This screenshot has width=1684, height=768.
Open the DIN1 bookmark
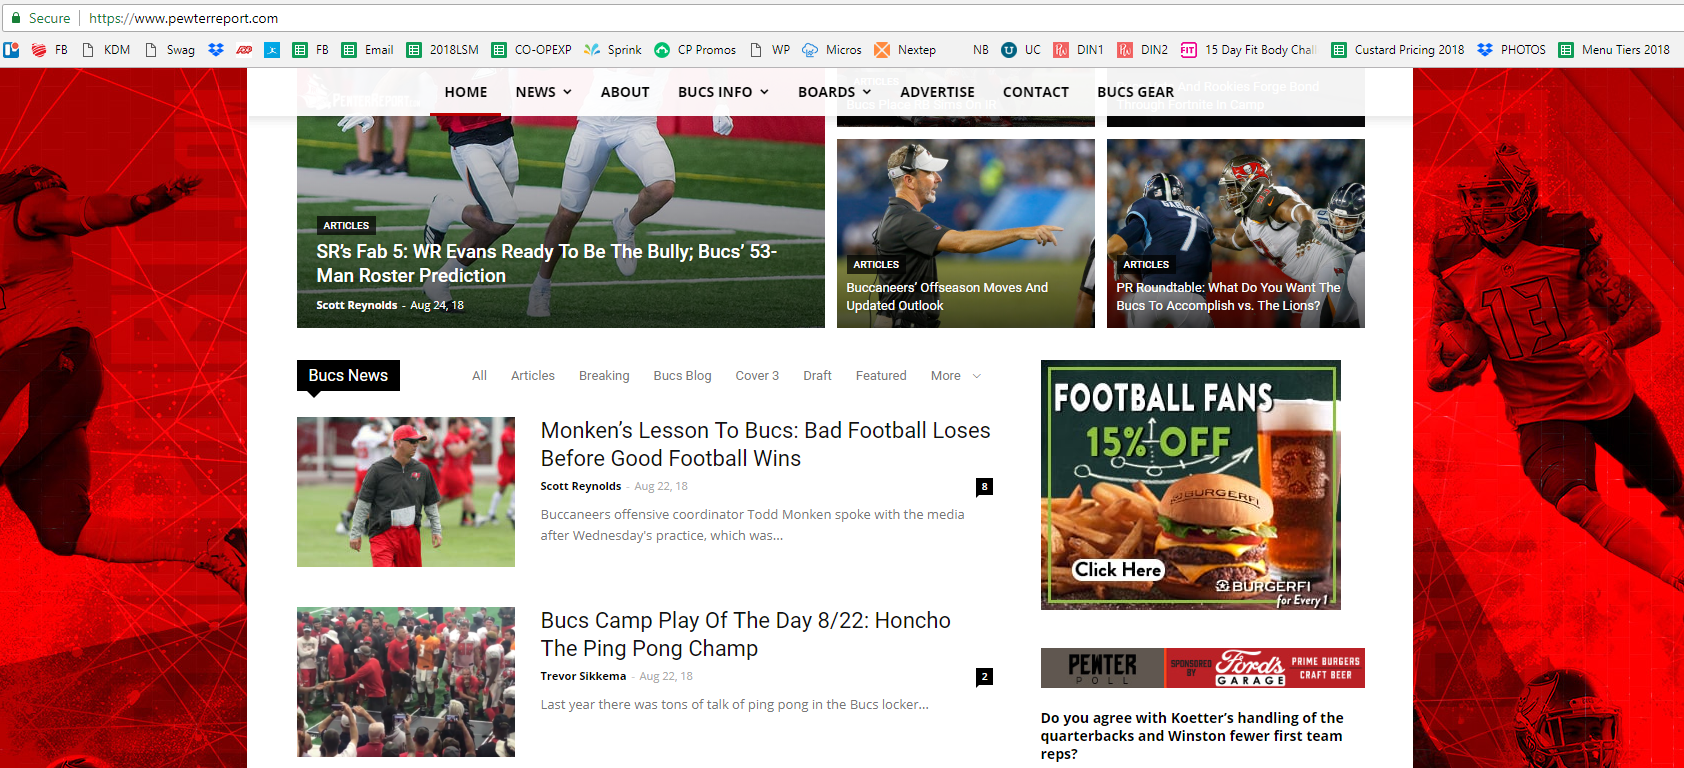click(x=1079, y=49)
